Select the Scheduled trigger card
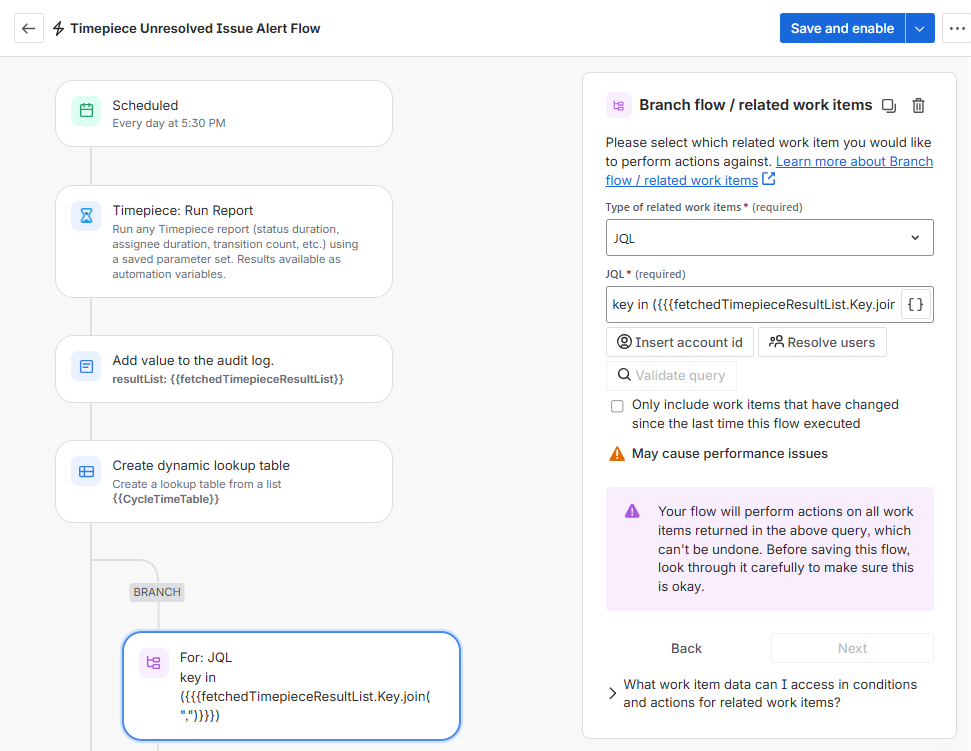The width and height of the screenshot is (971, 751). click(224, 113)
